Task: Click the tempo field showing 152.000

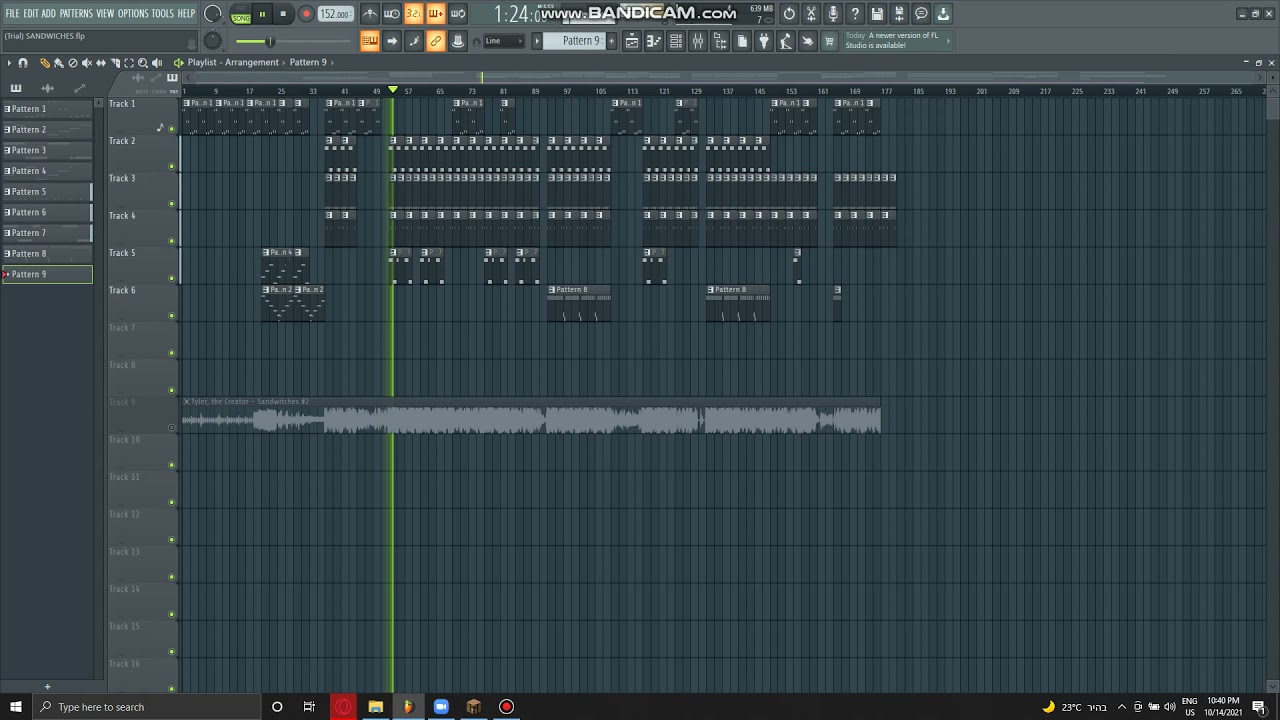Action: coord(335,14)
